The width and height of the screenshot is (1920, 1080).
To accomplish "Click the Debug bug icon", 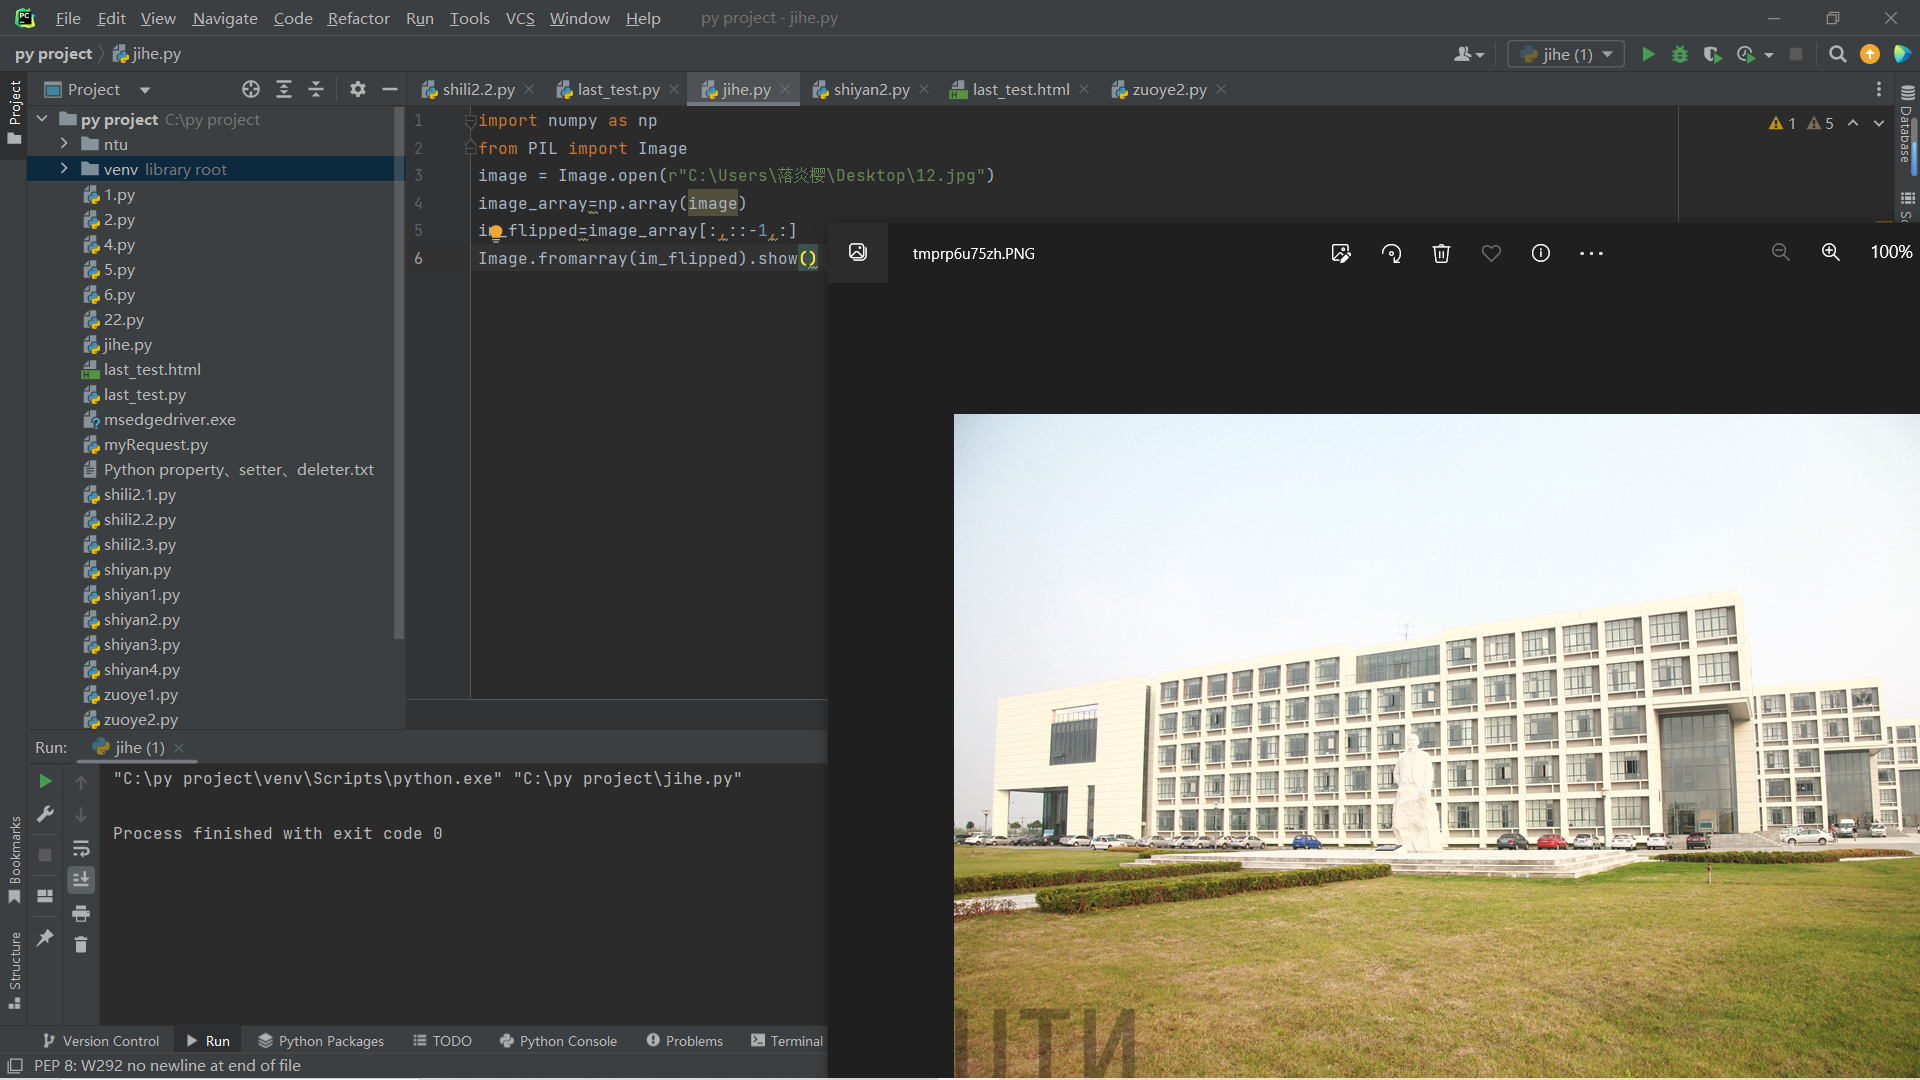I will [x=1680, y=54].
